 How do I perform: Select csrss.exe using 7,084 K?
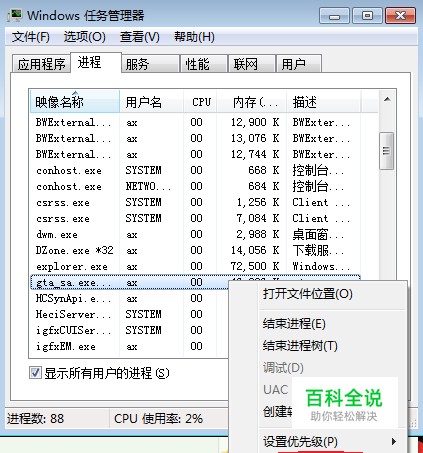[x=195, y=218]
